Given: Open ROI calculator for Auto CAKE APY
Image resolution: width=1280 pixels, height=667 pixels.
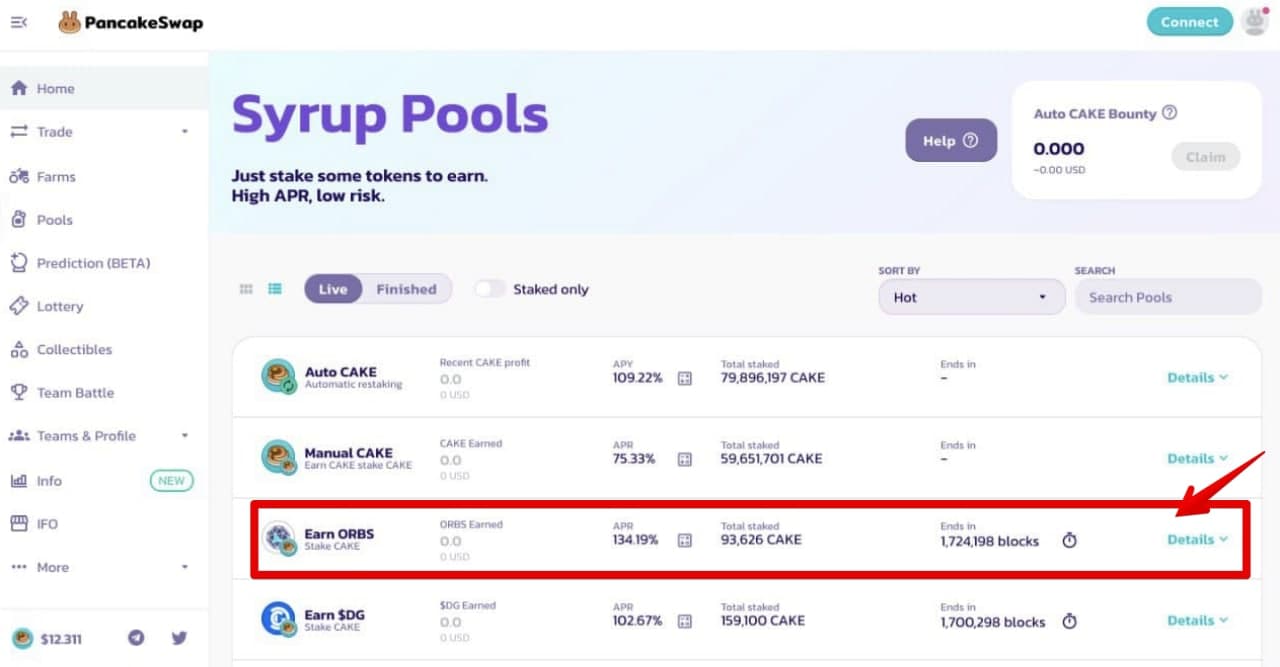Looking at the screenshot, I should point(685,378).
